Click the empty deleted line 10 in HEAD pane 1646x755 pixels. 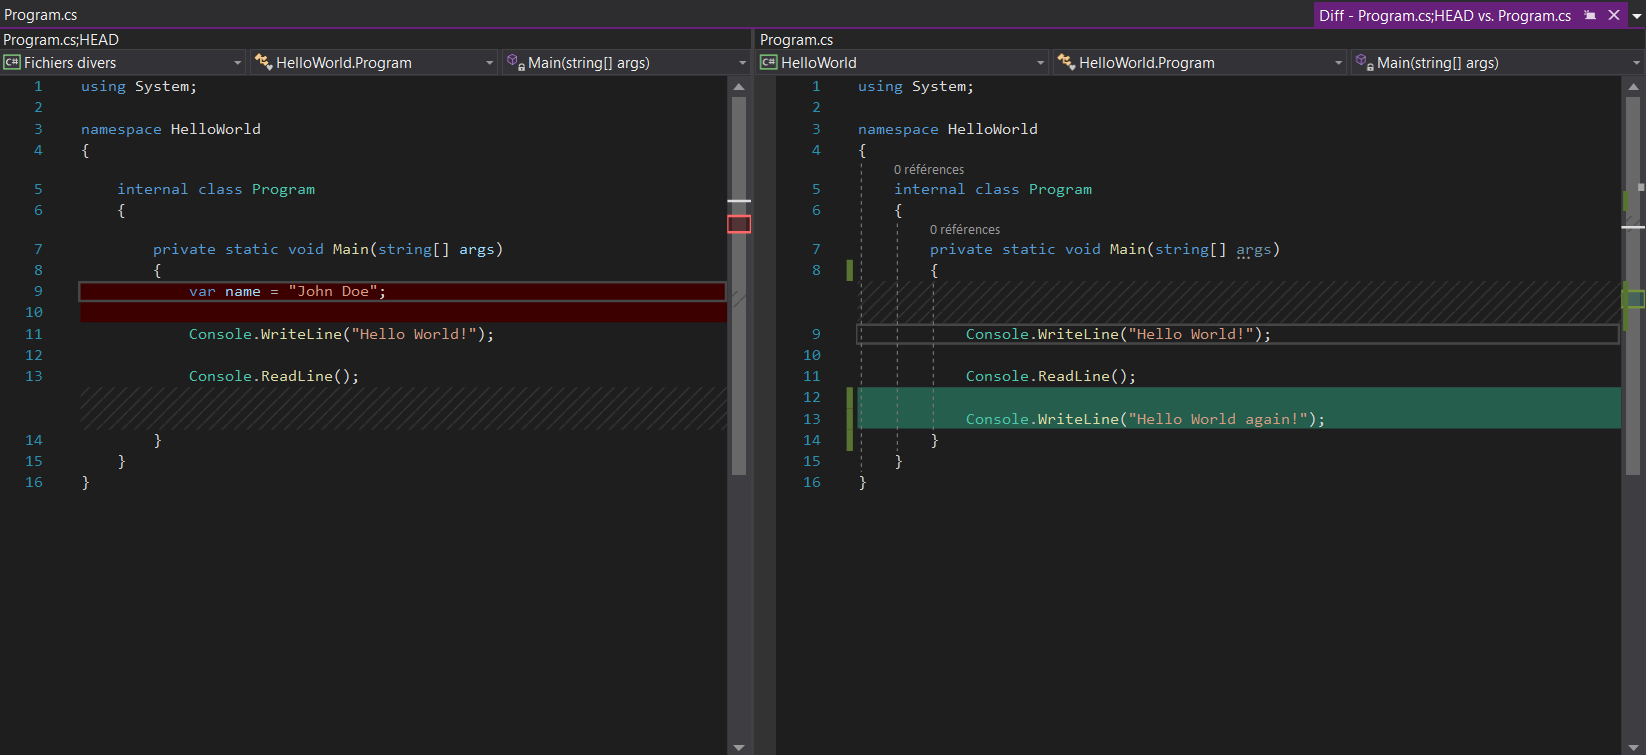click(x=403, y=312)
